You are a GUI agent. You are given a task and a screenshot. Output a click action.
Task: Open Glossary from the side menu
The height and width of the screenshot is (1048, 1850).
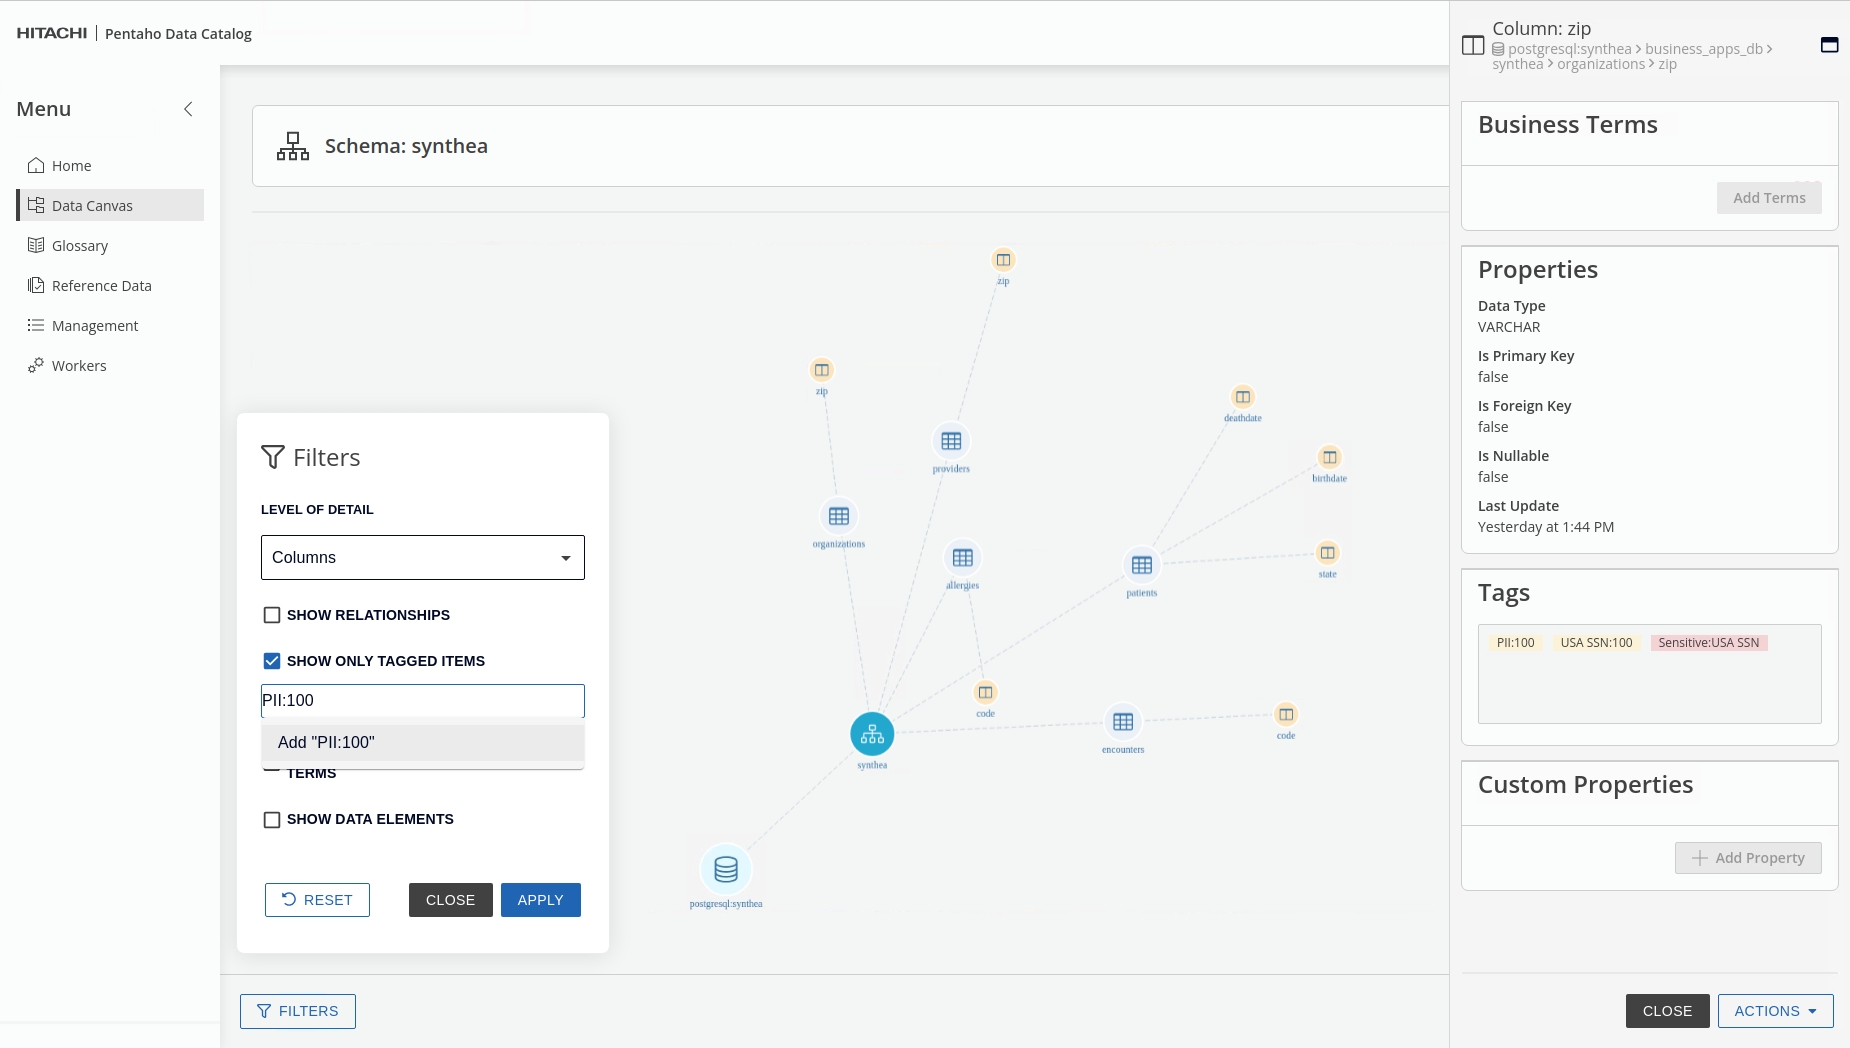tap(80, 246)
